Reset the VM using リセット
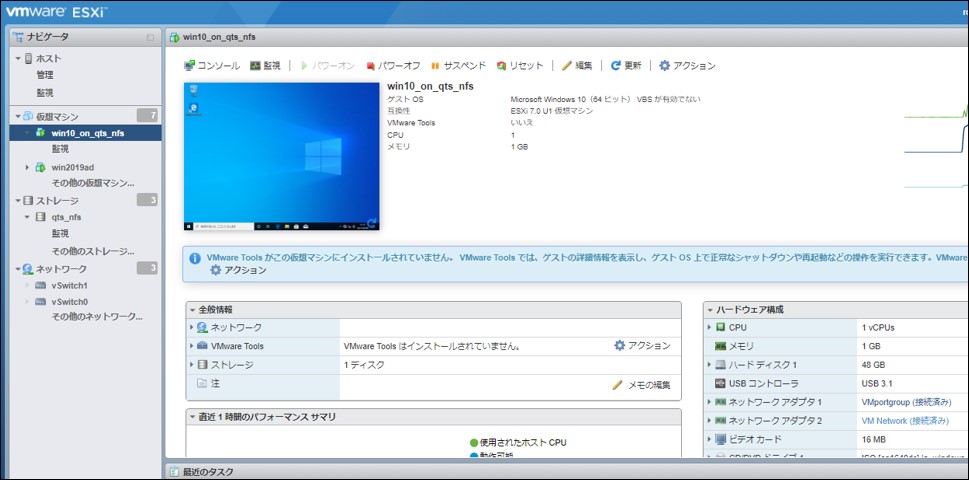 [x=520, y=66]
